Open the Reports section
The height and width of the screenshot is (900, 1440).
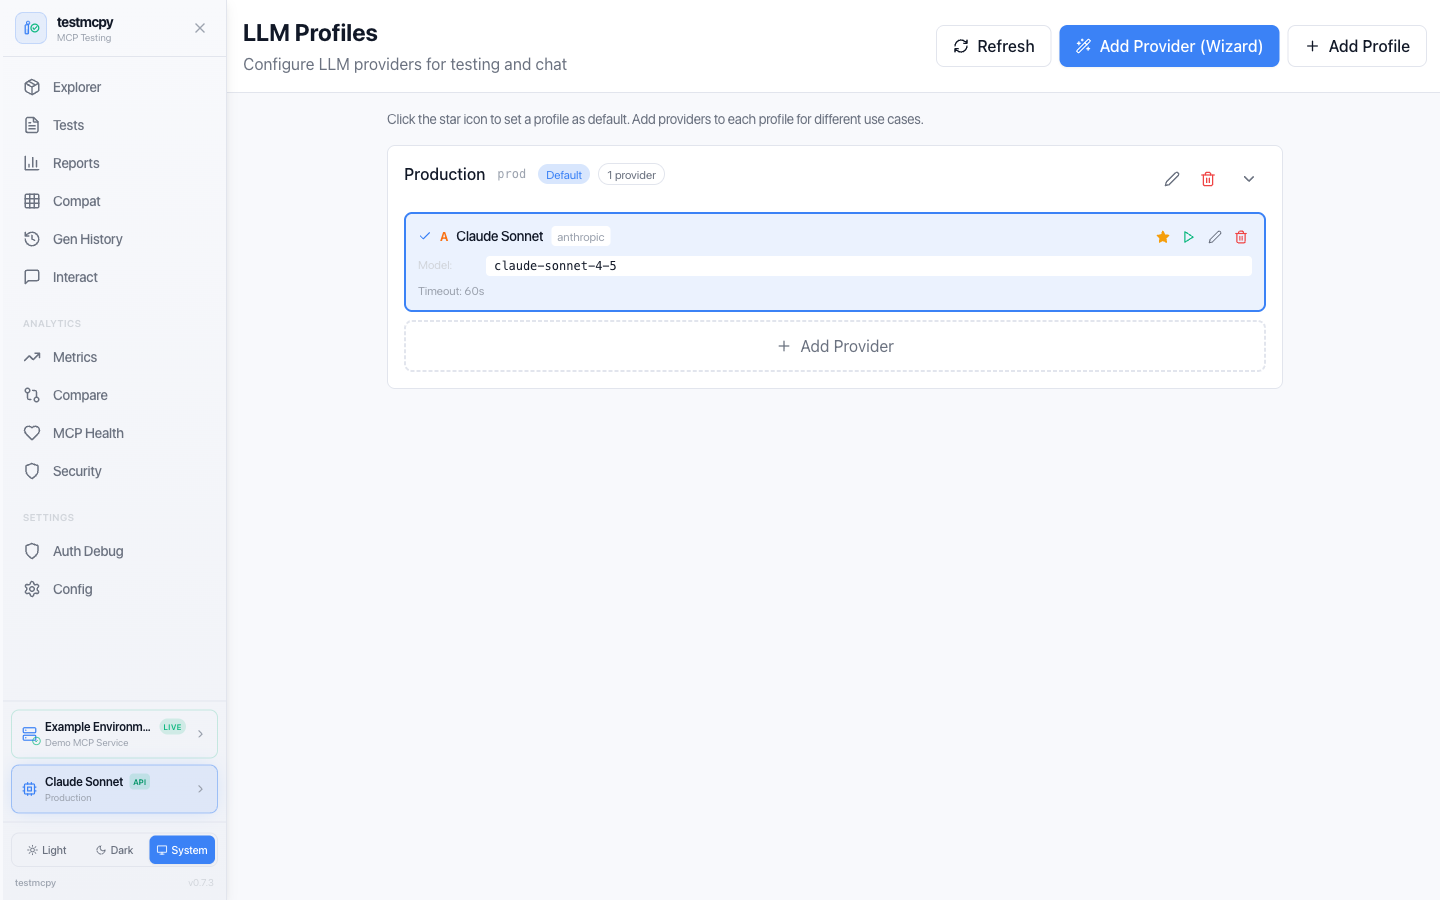[114, 163]
